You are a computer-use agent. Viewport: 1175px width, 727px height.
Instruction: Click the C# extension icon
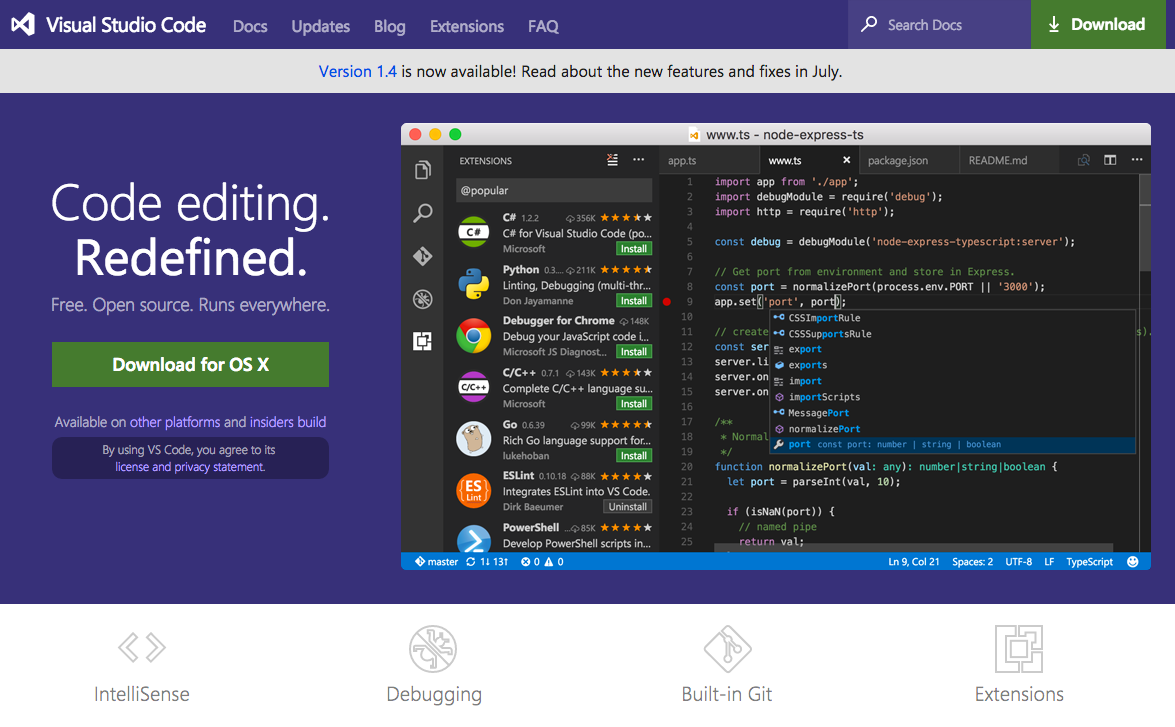(474, 232)
